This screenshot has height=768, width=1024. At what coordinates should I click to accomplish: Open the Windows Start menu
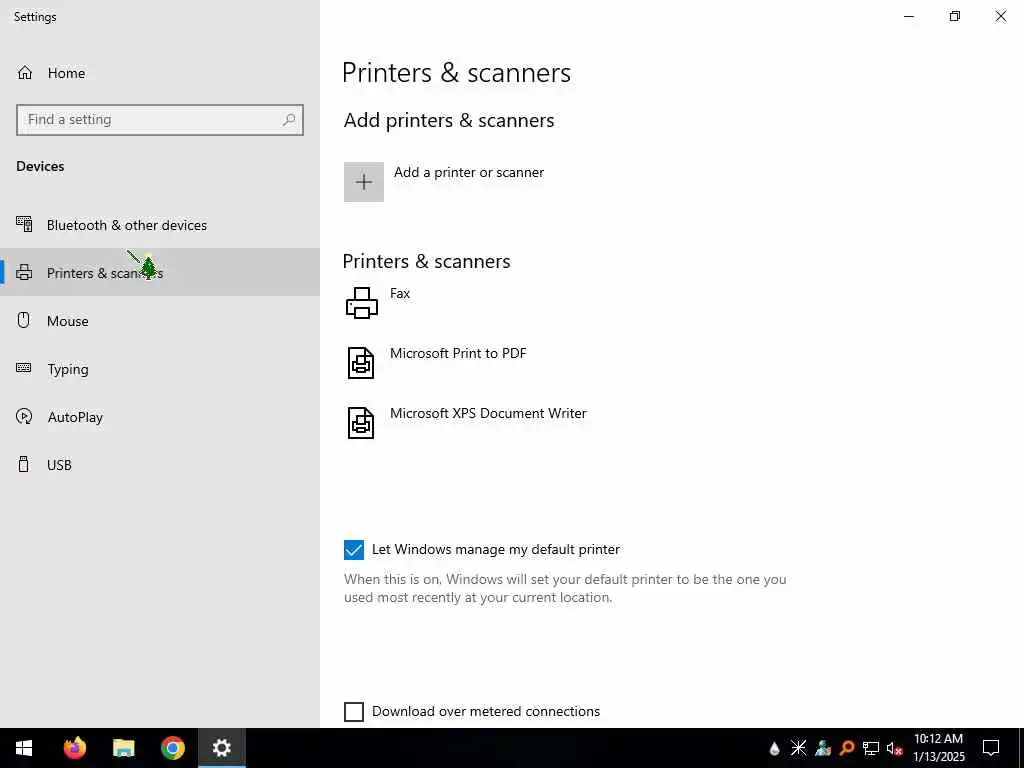[24, 748]
